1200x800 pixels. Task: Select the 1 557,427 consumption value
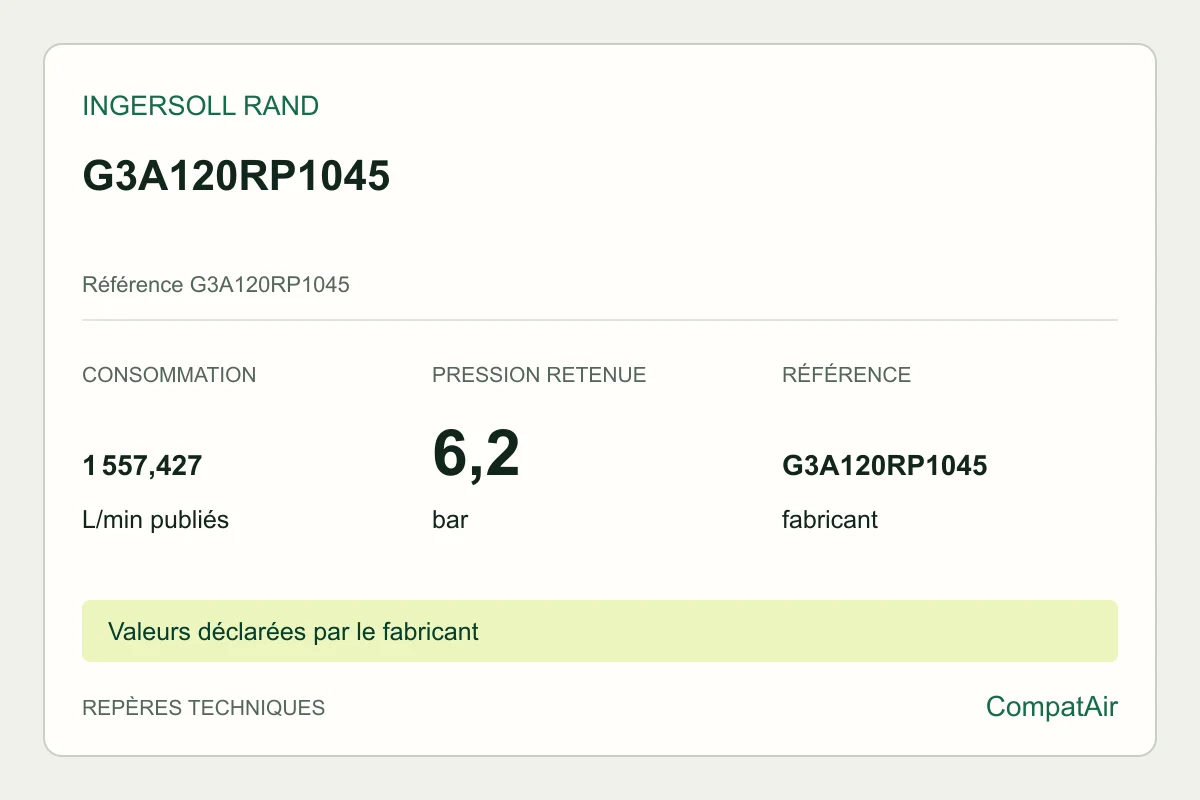pos(142,465)
